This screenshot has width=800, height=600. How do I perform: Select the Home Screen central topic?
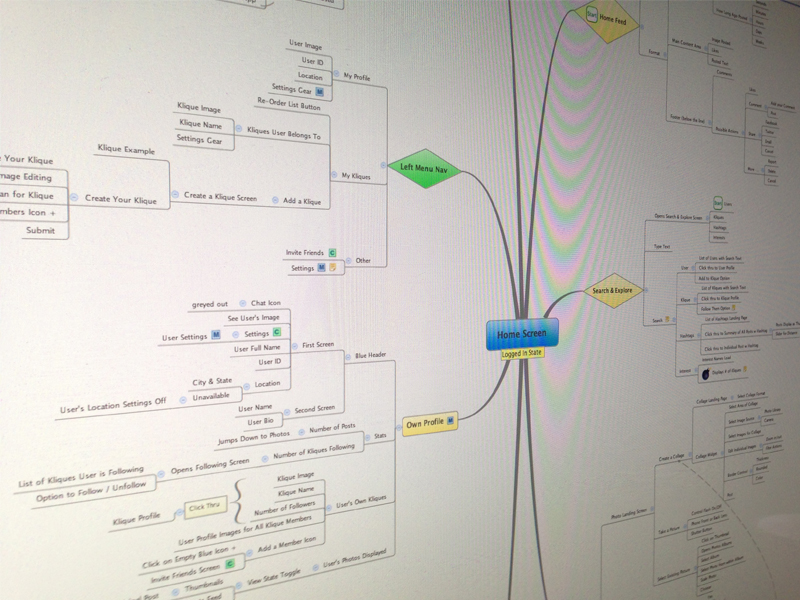coord(522,334)
